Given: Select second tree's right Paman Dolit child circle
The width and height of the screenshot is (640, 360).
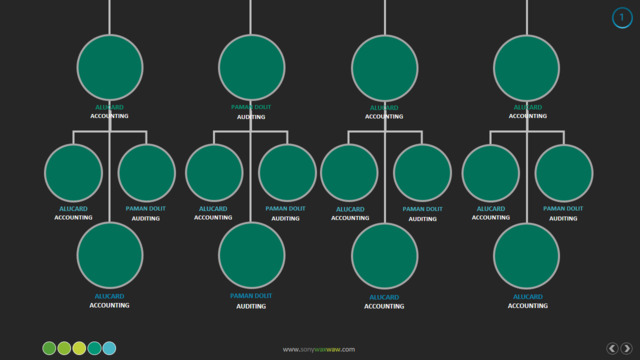Looking at the screenshot, I should [287, 173].
